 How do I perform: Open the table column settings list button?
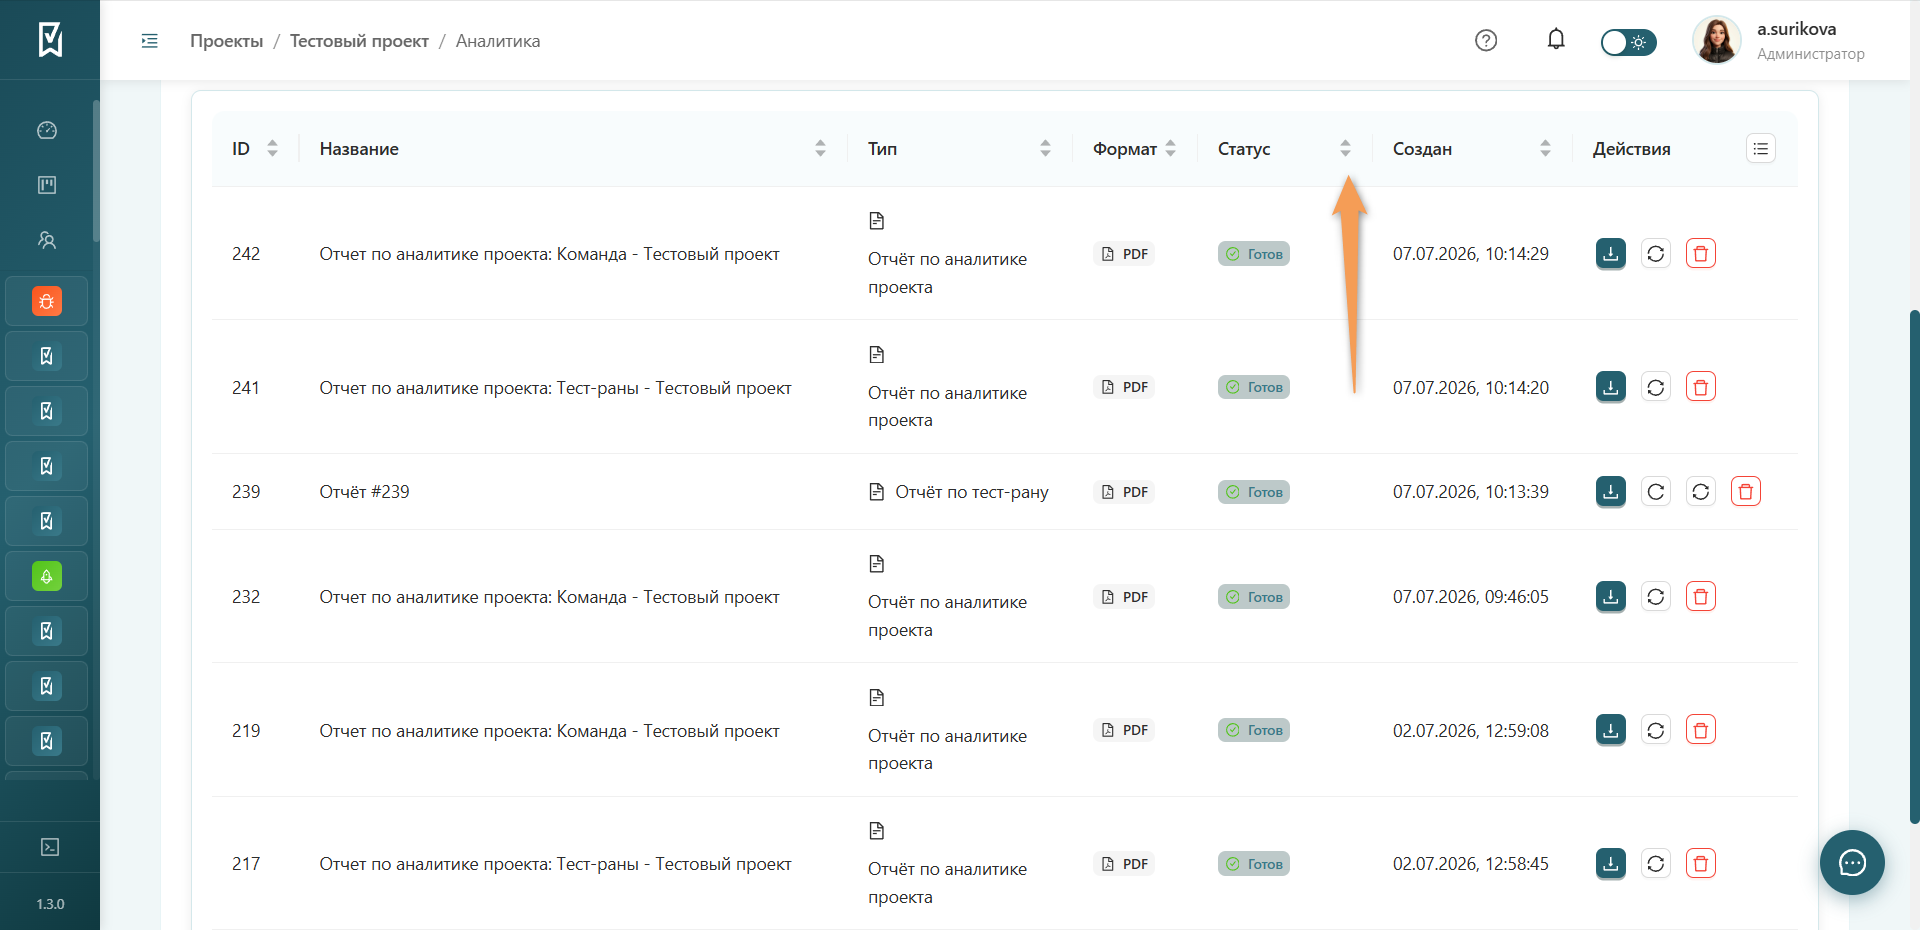click(x=1761, y=149)
